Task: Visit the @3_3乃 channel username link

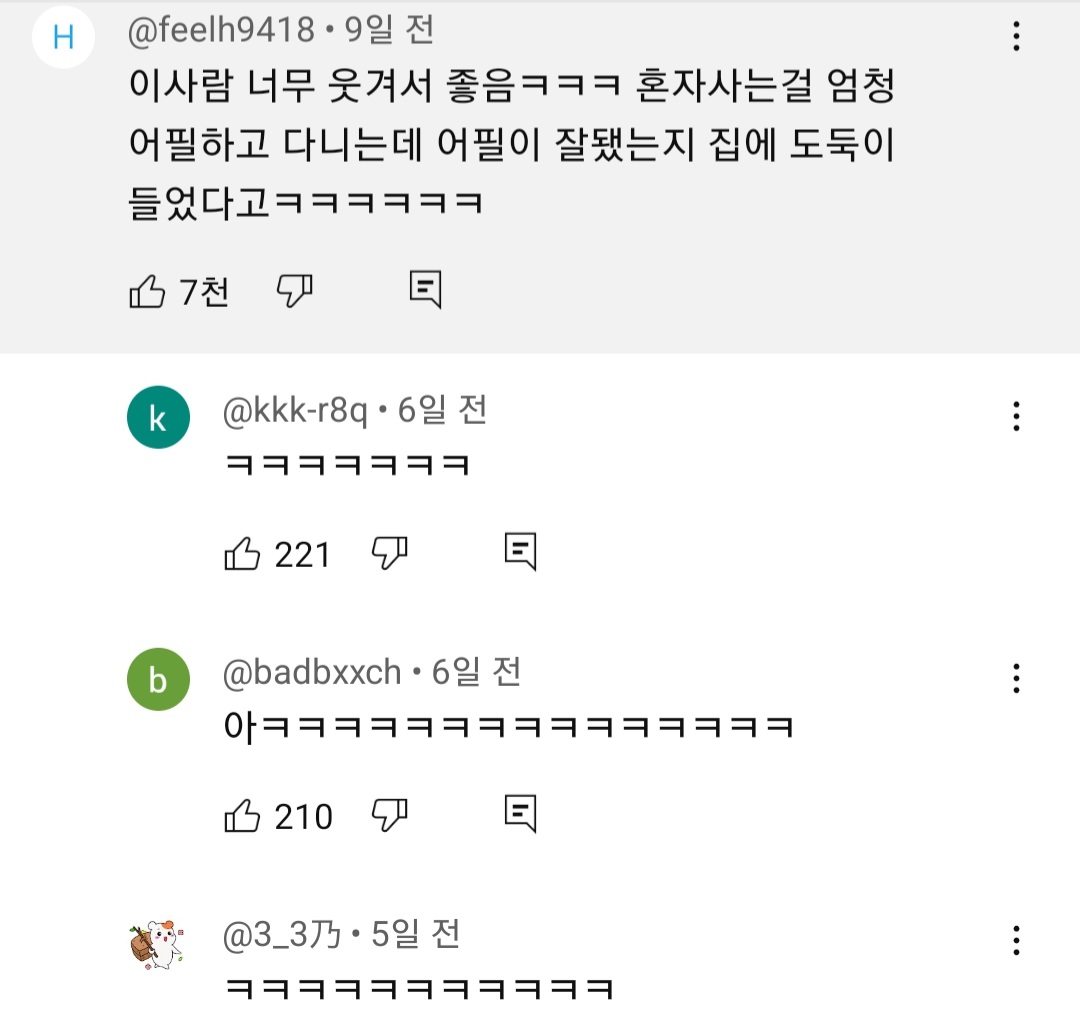Action: click(x=281, y=935)
